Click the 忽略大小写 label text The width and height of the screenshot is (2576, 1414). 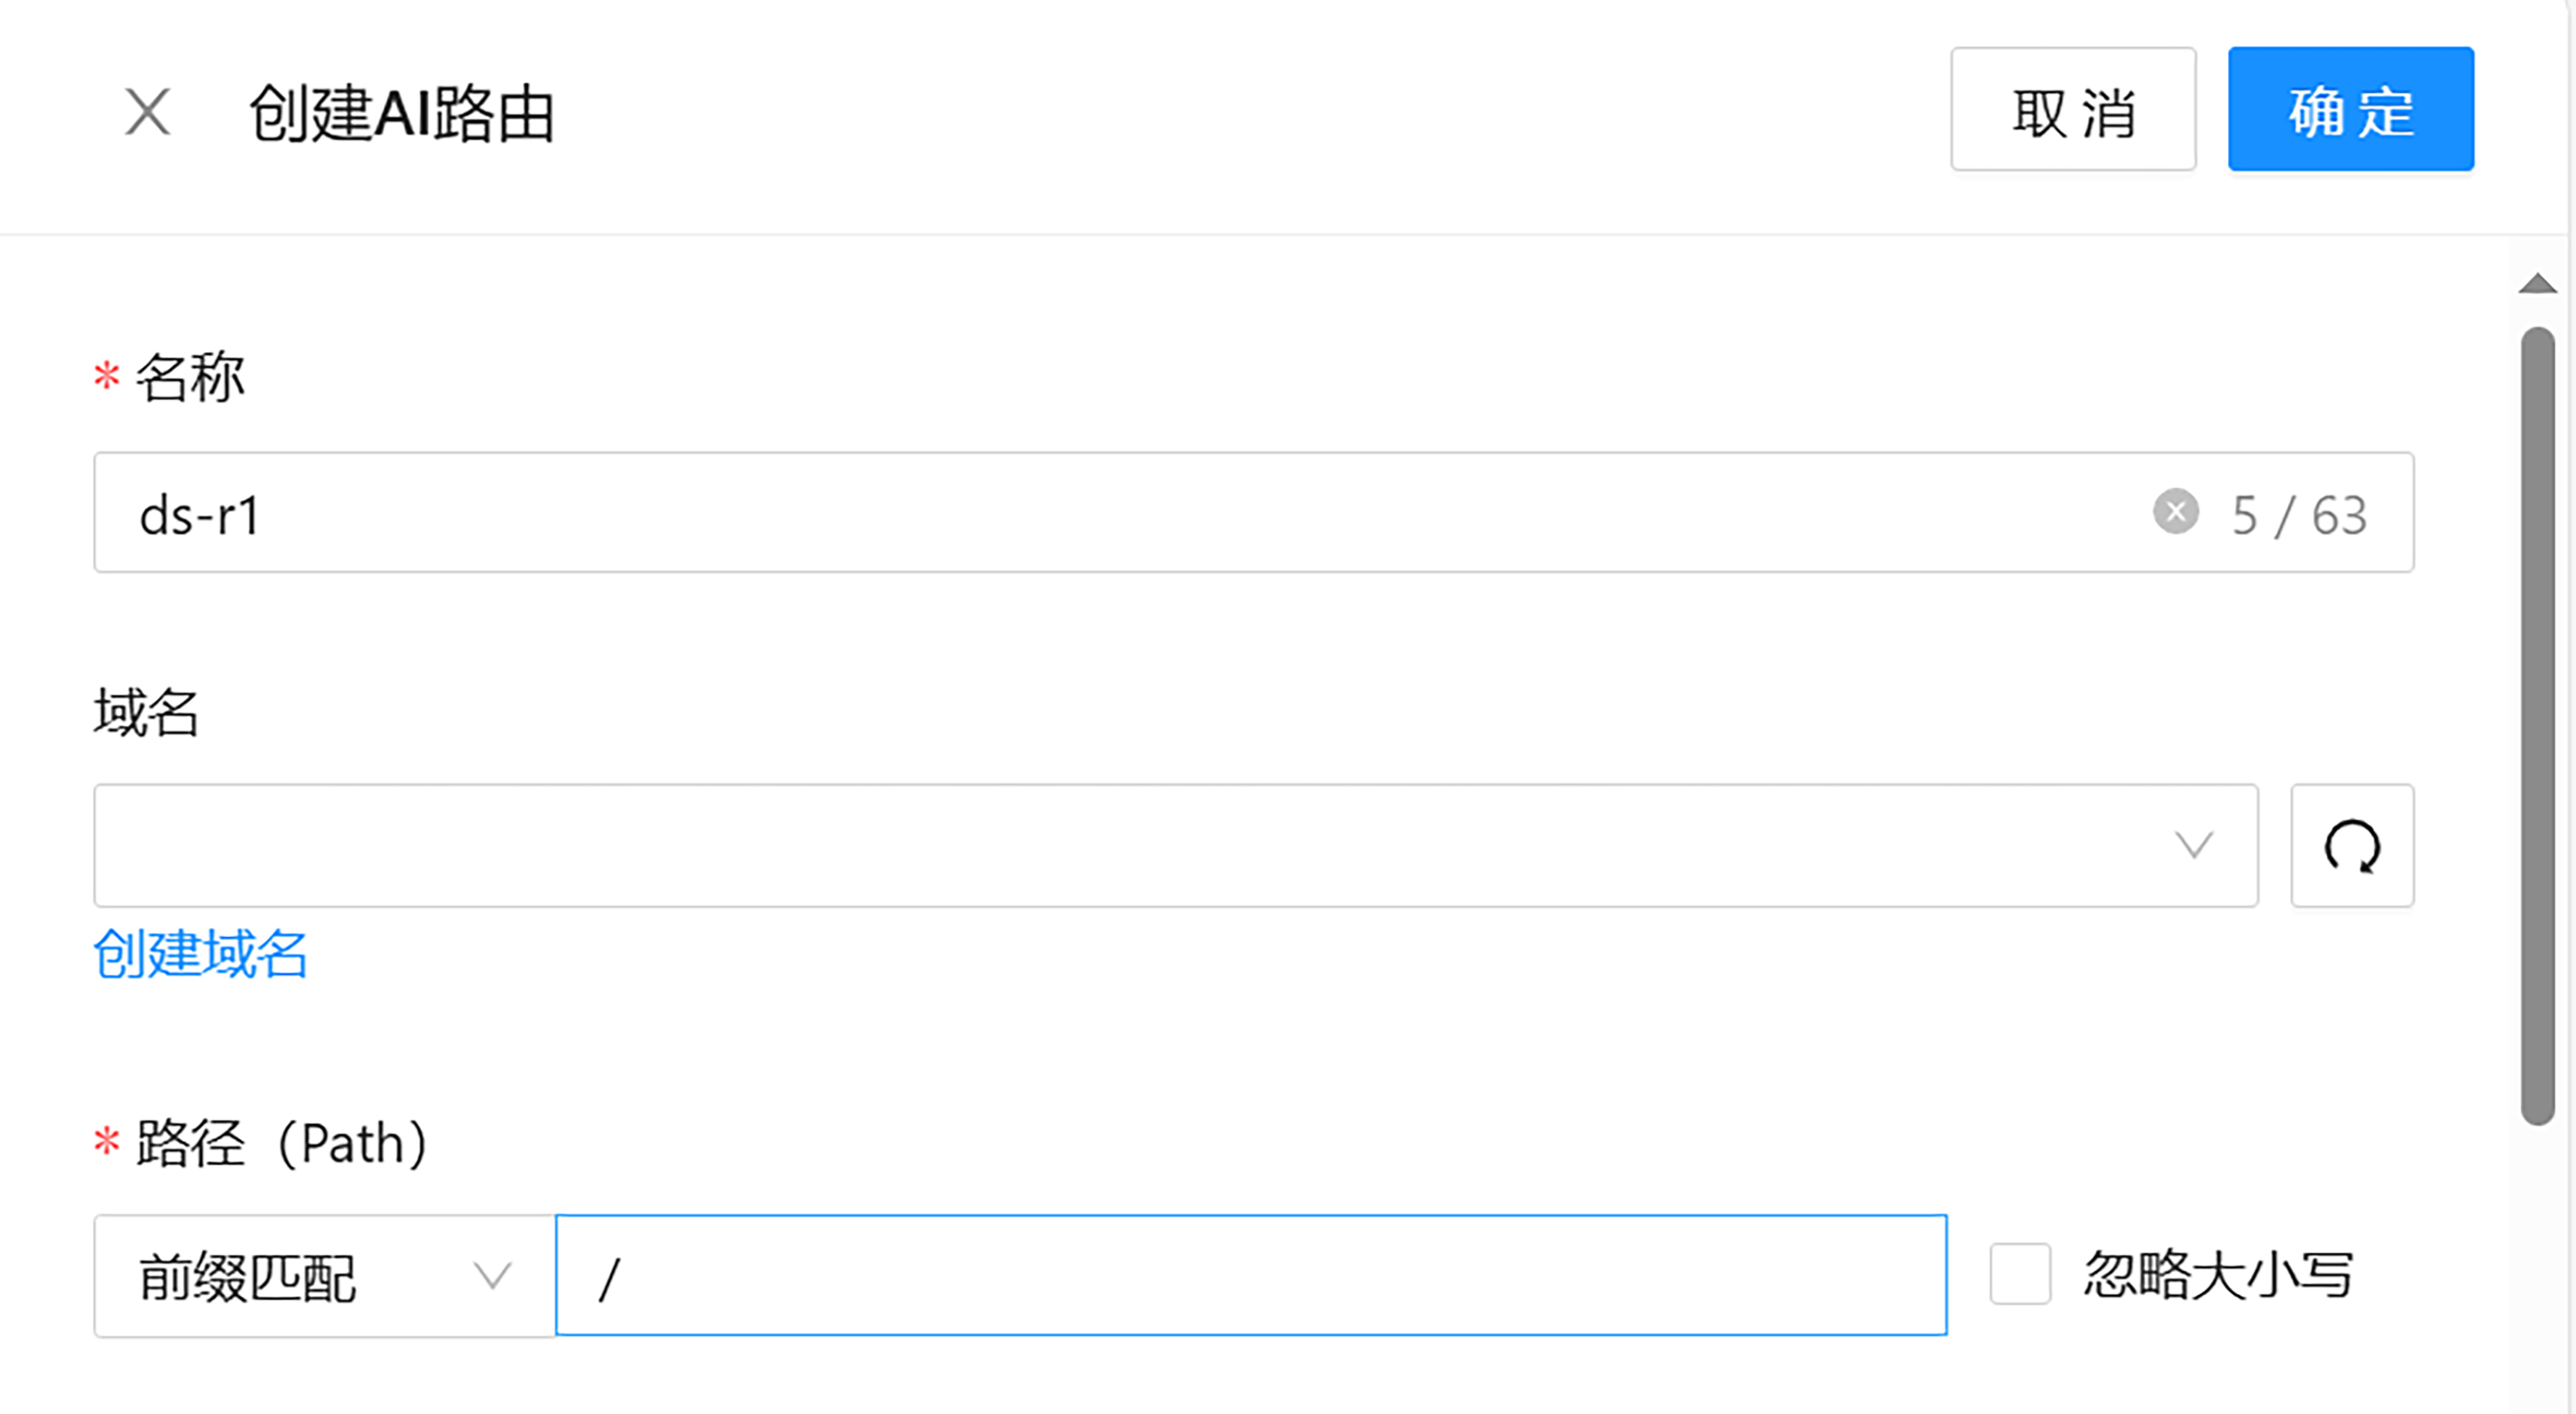coord(2218,1275)
